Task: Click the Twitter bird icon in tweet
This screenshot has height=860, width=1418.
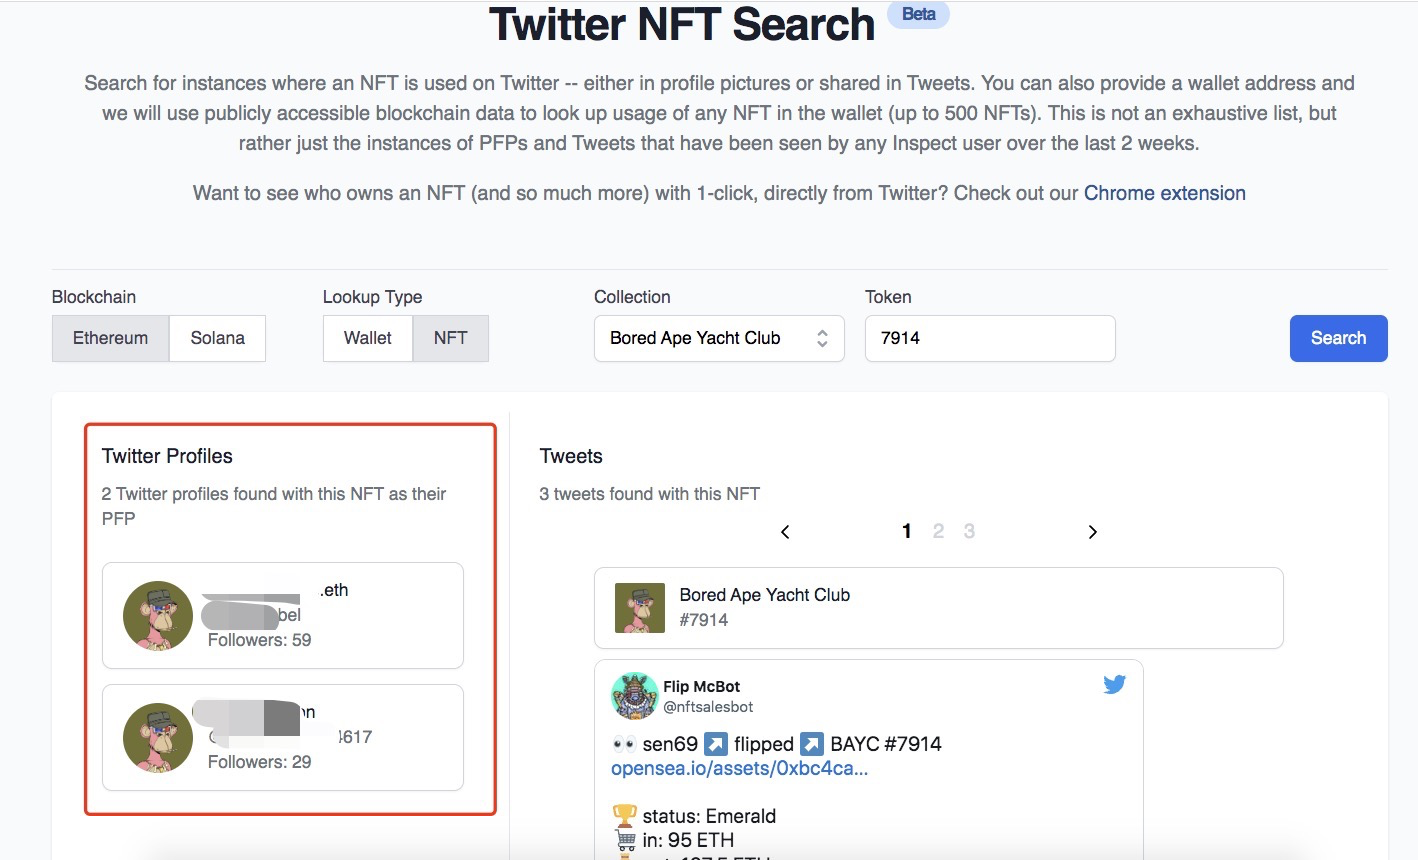Action: pos(1114,685)
